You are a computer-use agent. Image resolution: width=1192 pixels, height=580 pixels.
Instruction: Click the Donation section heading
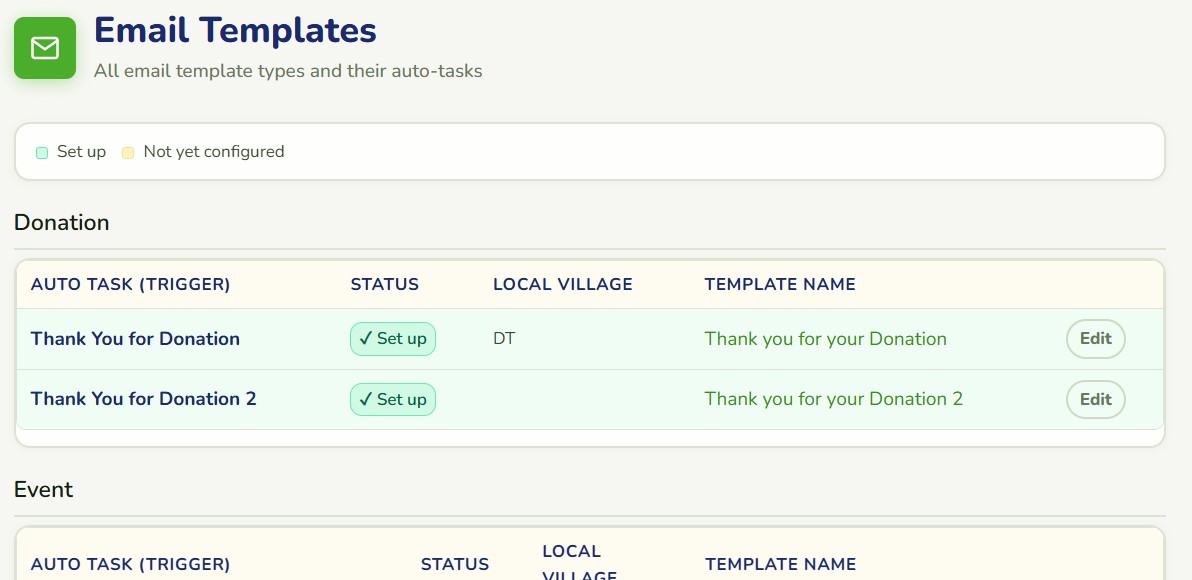tap(62, 223)
